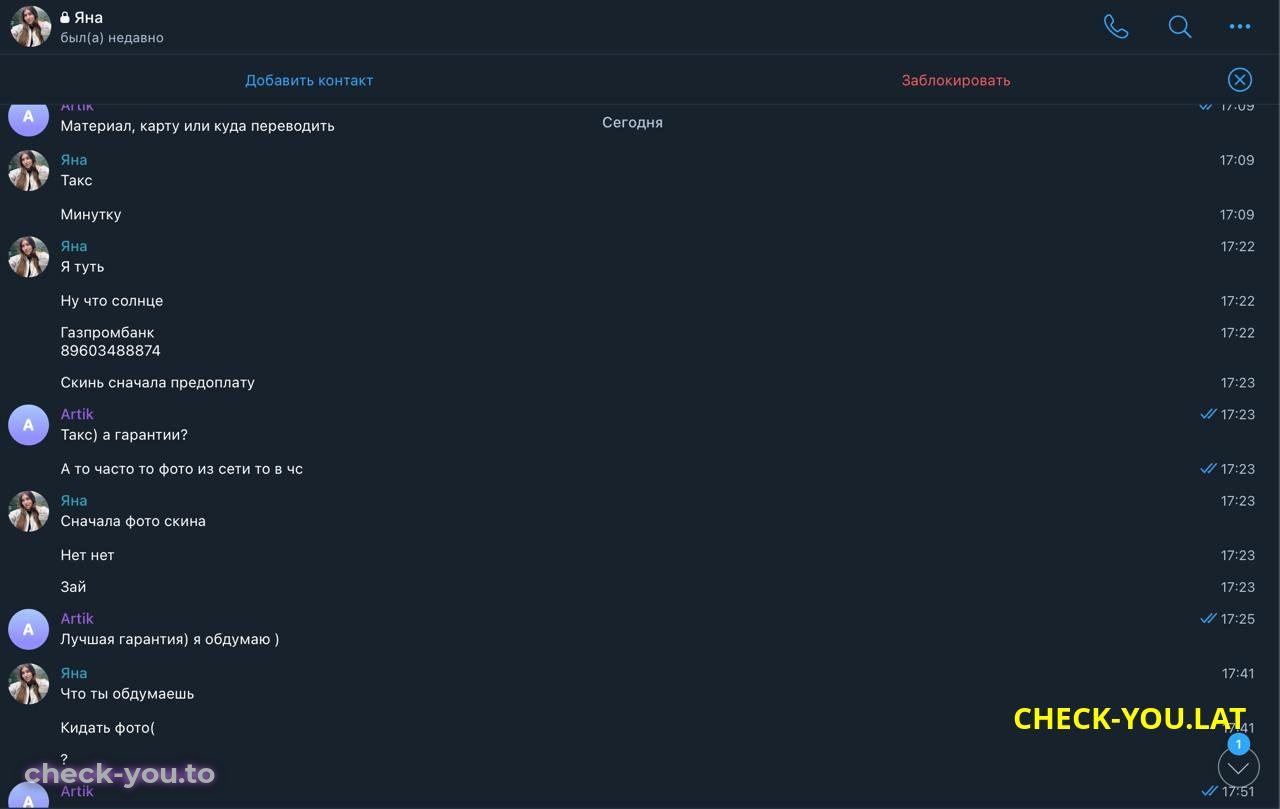Click sender name Artik above Лучшая гарантия
The height and width of the screenshot is (809, 1280).
(77, 619)
